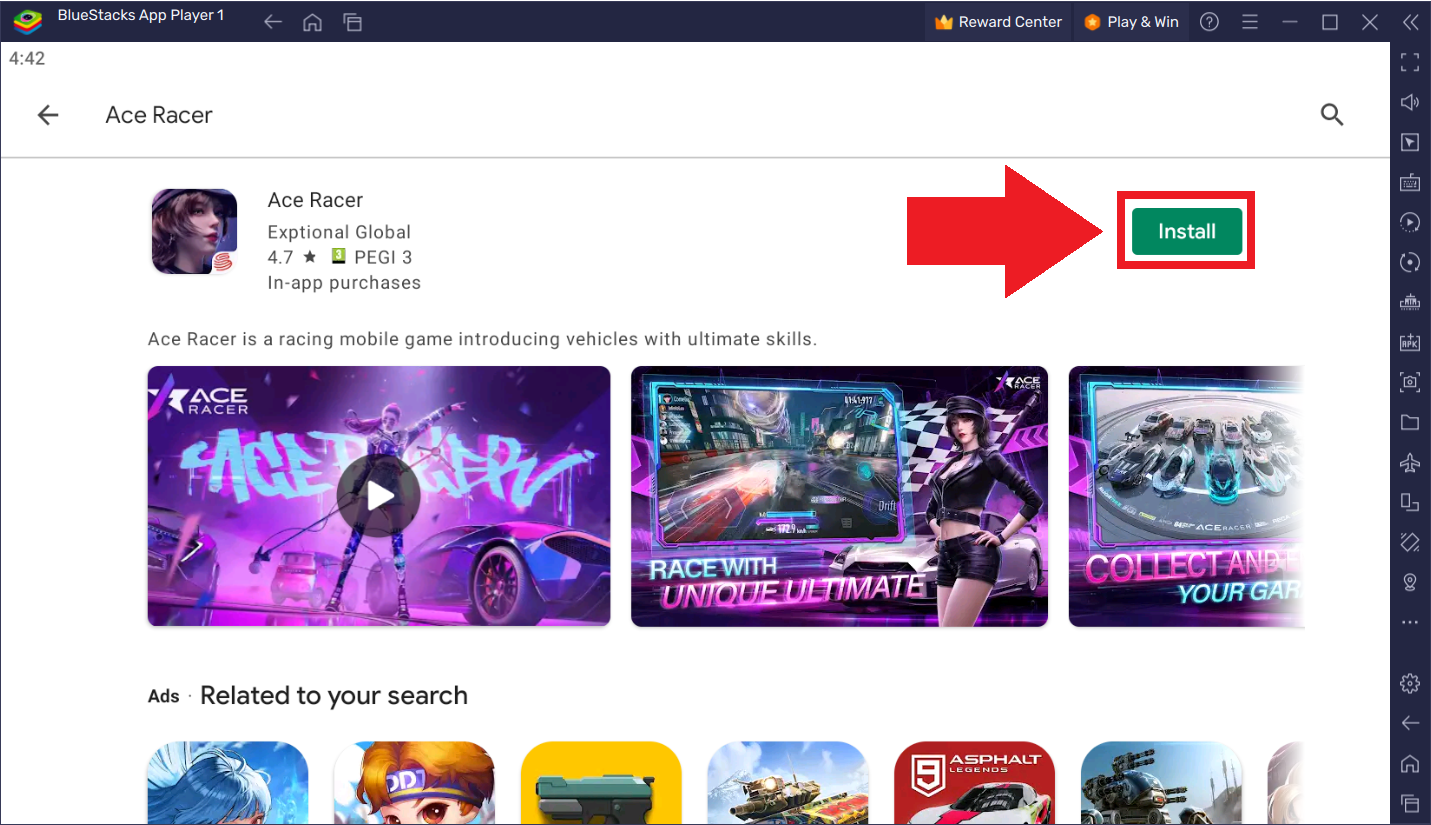
Task: Click the Install APK sidebar icon
Action: click(1410, 342)
